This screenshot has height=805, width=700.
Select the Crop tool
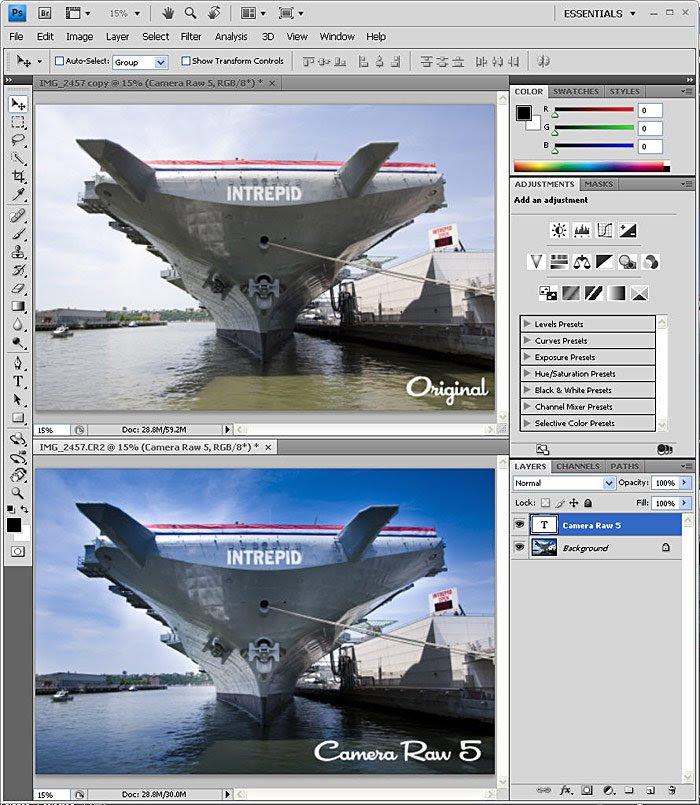pyautogui.click(x=18, y=176)
